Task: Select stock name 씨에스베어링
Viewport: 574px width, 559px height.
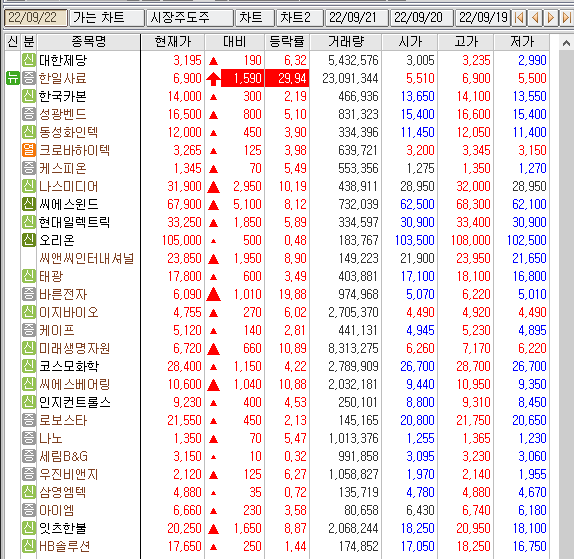Action: (x=75, y=384)
